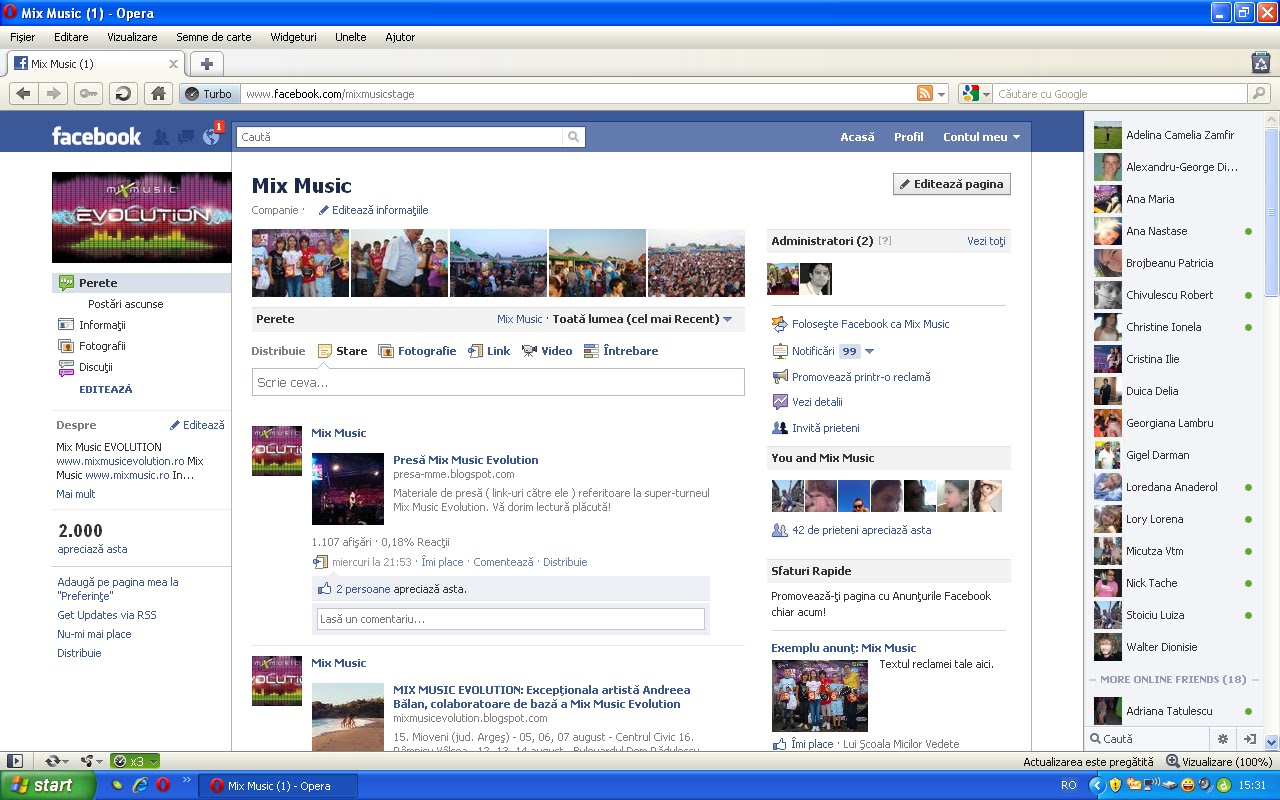Click the Vezi toți administrators link
The image size is (1280, 800).
986,241
